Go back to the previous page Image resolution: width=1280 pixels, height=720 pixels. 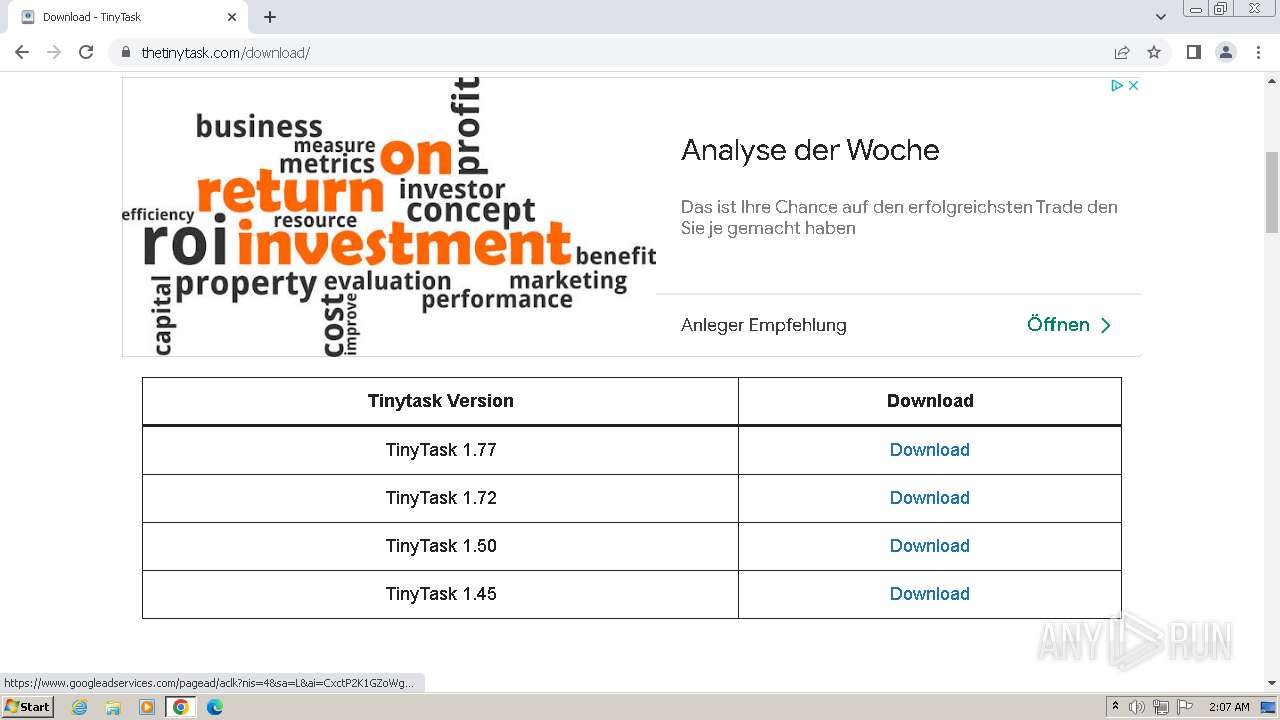(x=22, y=52)
